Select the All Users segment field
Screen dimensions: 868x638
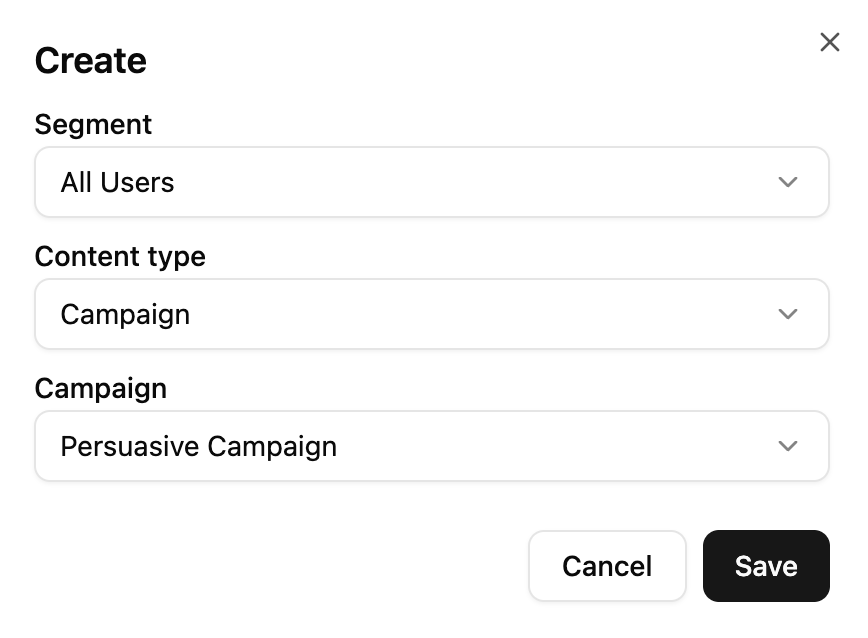(x=432, y=182)
